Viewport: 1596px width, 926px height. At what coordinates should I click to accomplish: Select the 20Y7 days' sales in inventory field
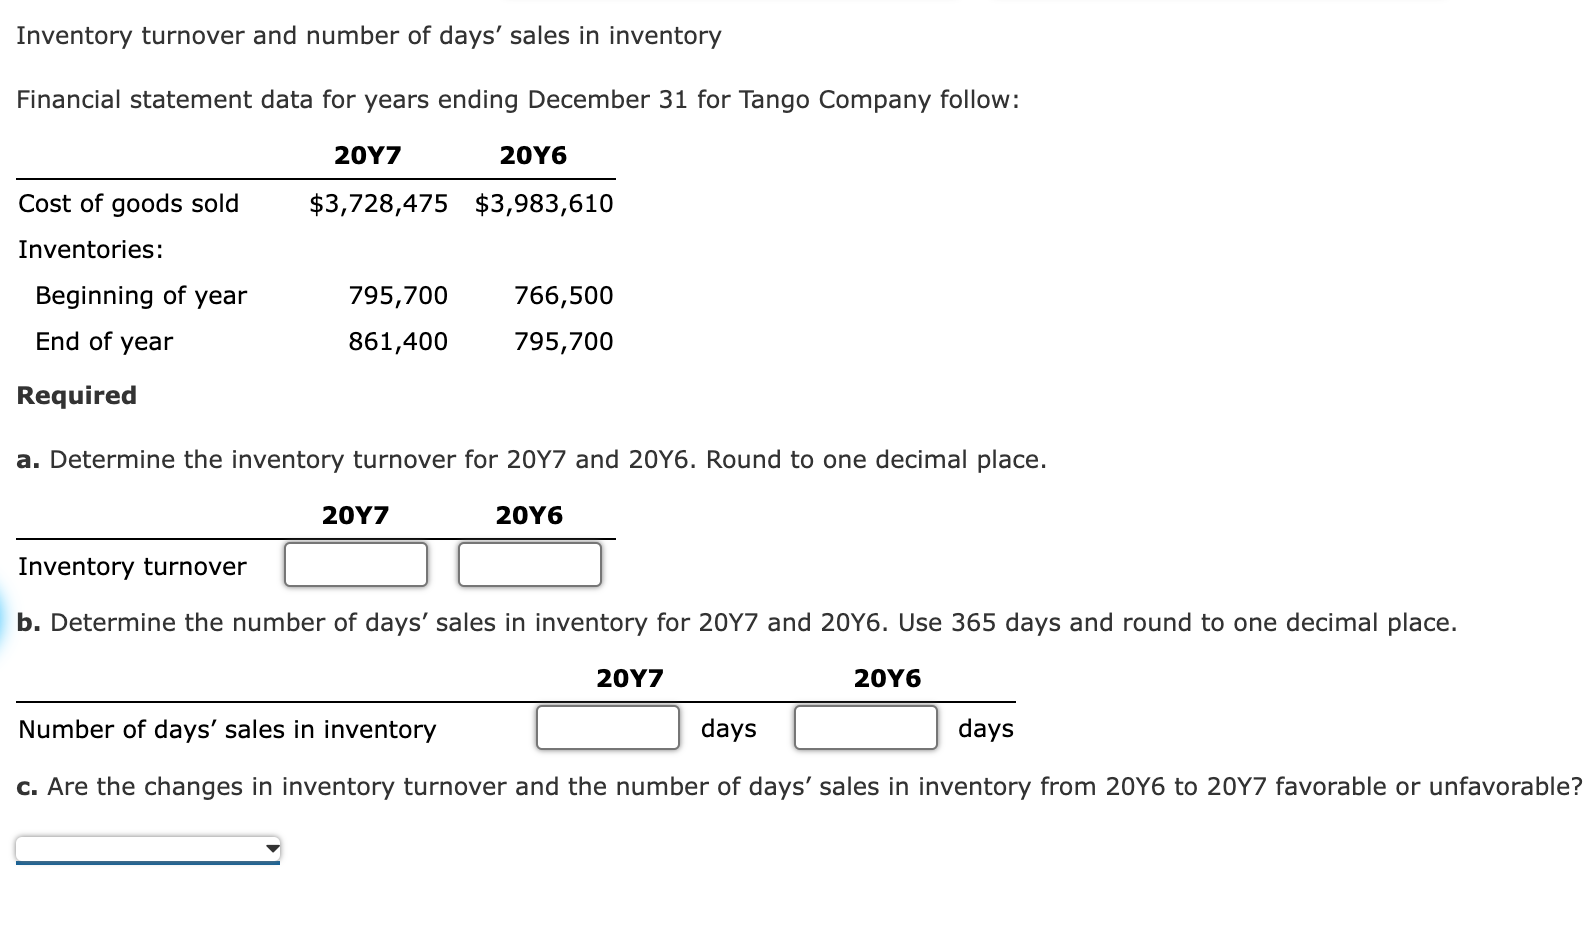[608, 727]
